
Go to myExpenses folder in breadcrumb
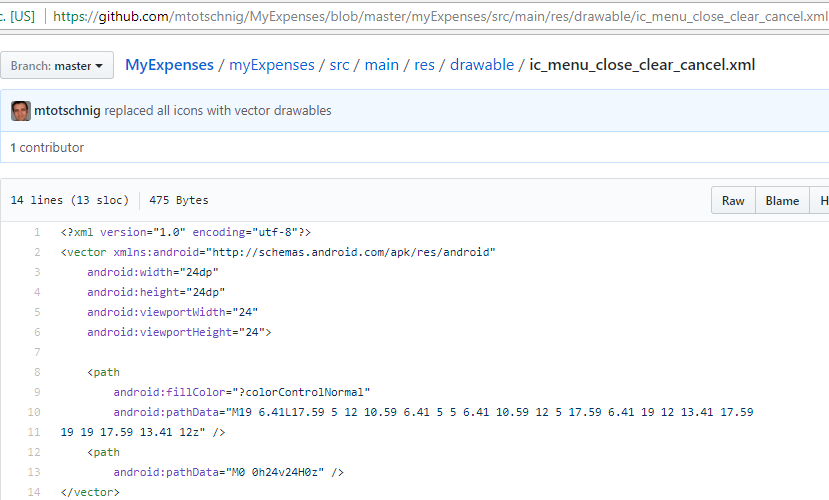click(x=272, y=65)
